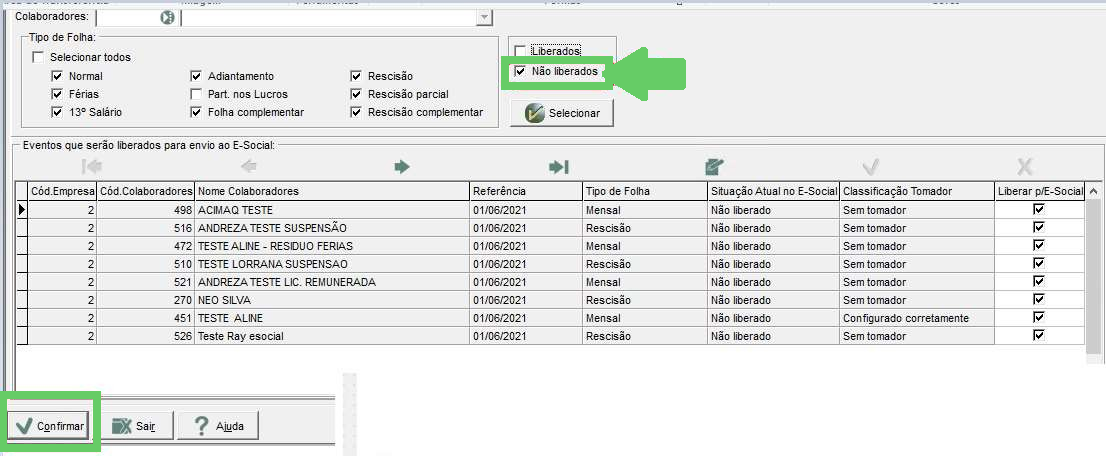This screenshot has width=1106, height=456.
Task: Click the grey checkmark post icon
Action: pos(870,167)
